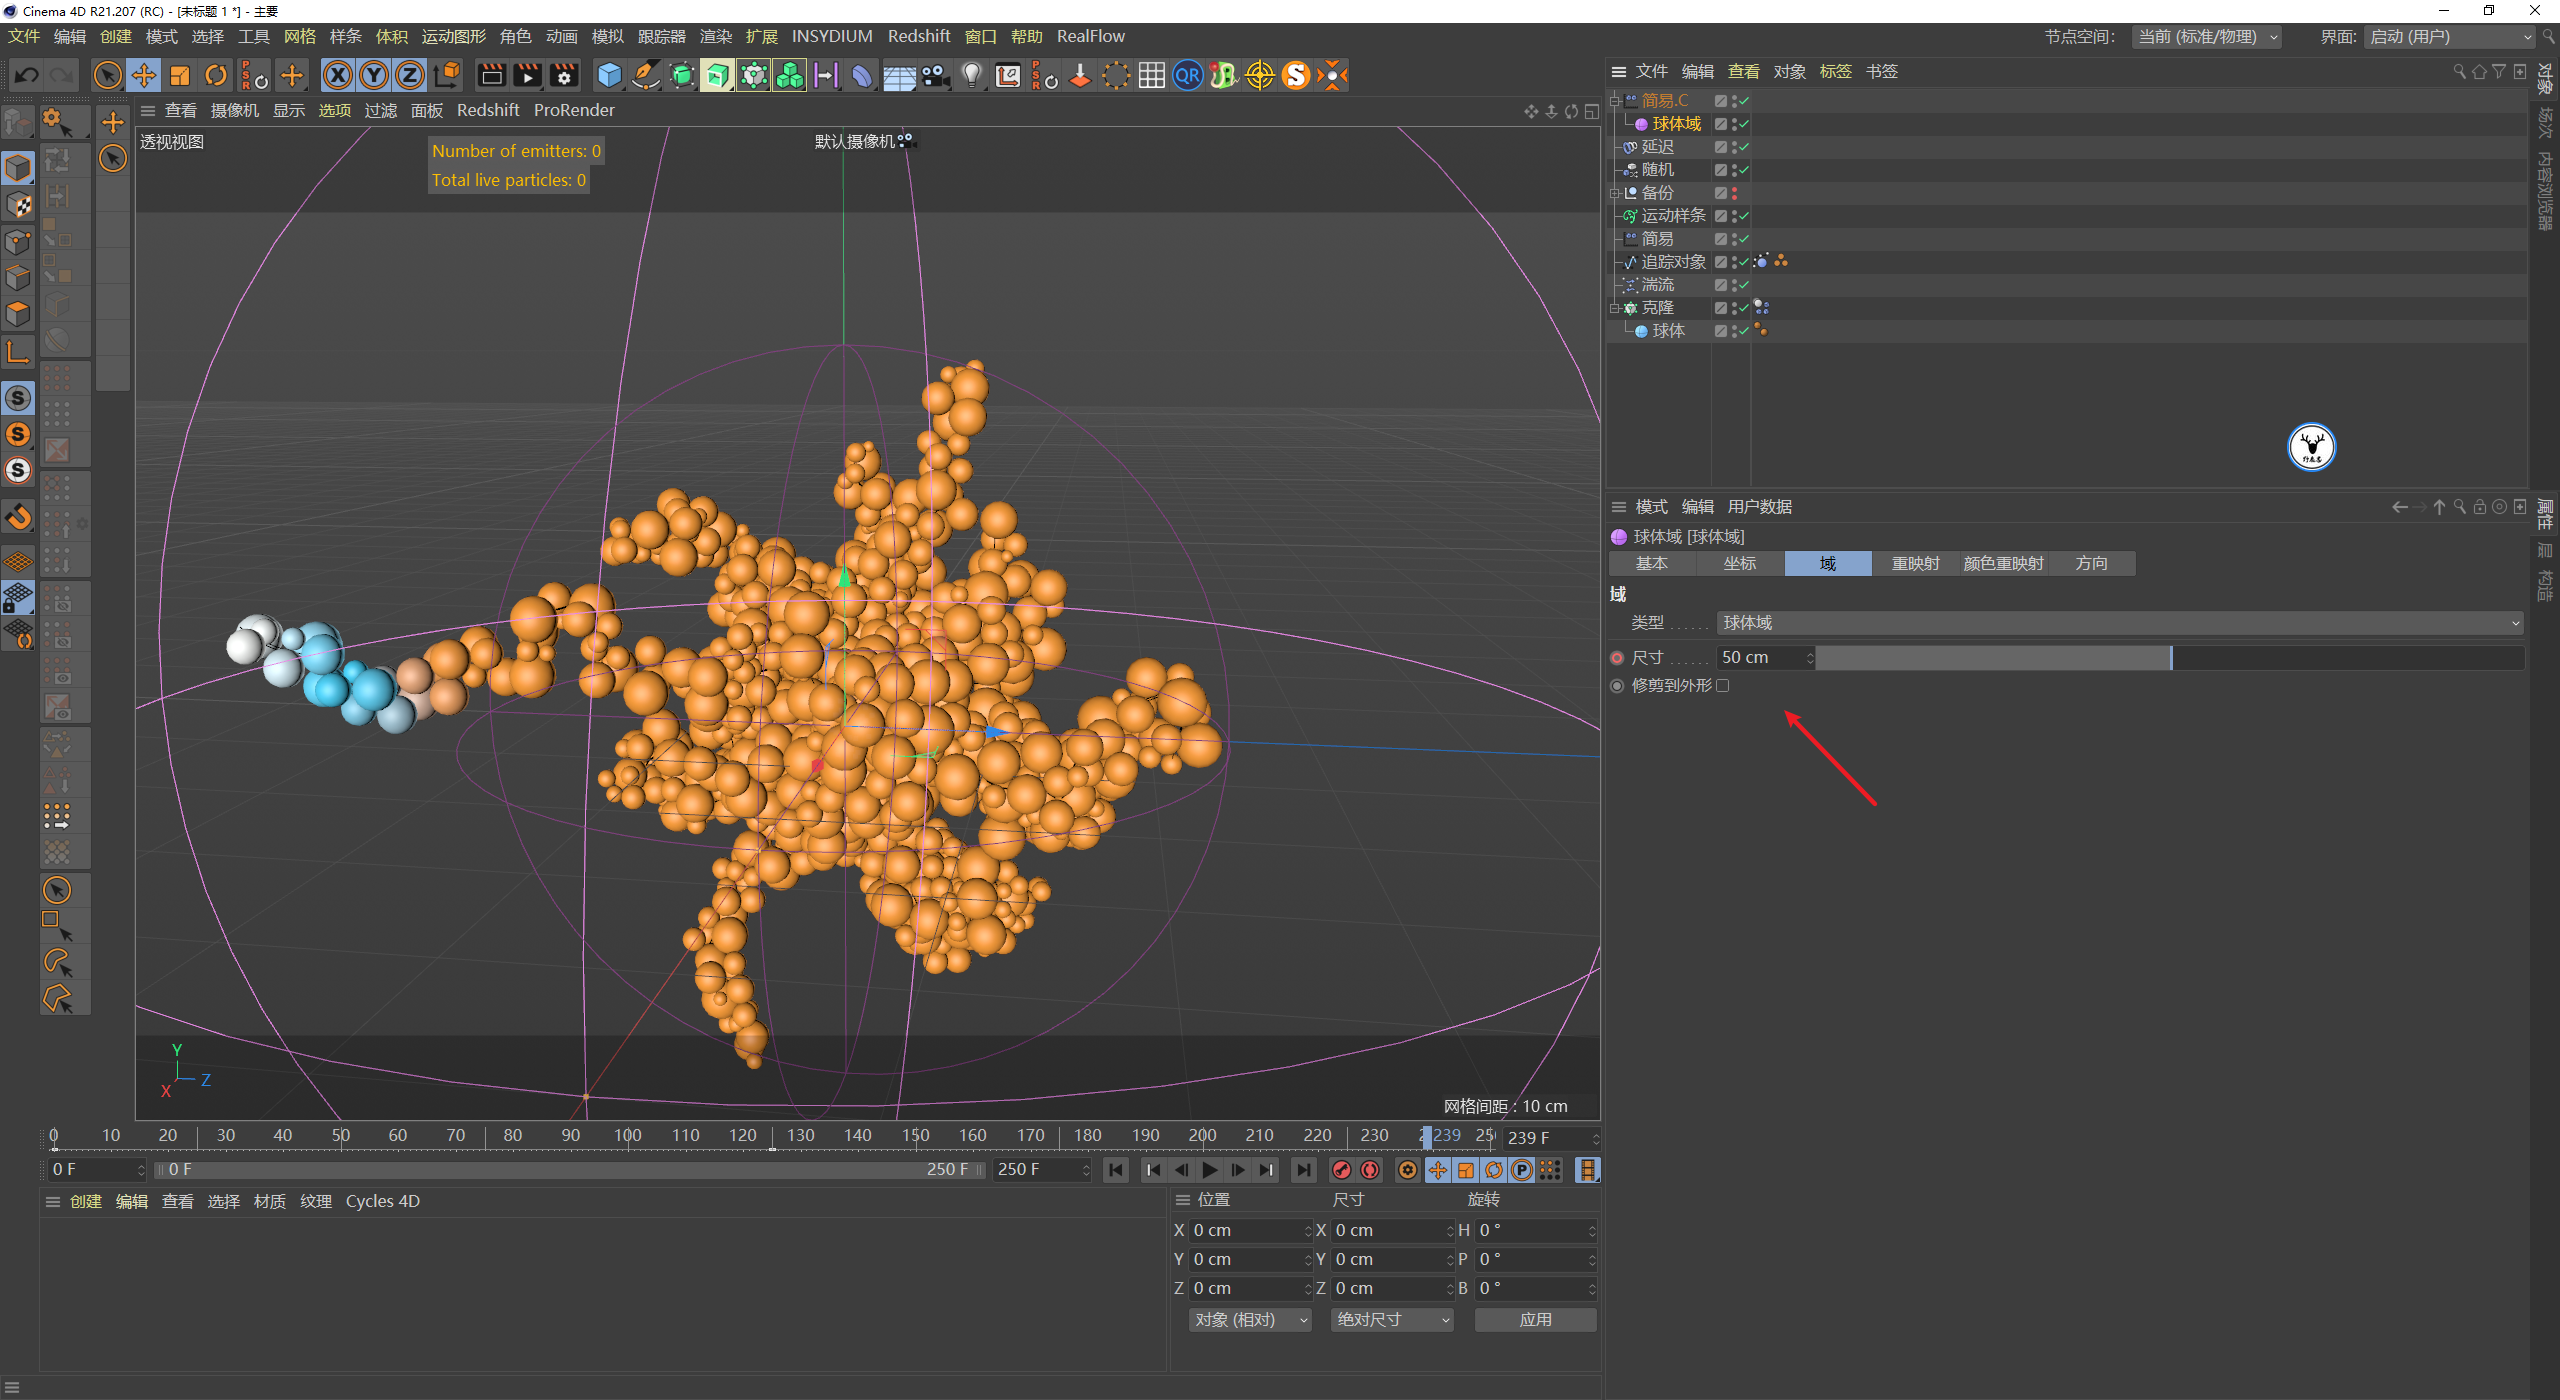Open Edit Render Settings gear clapperboard
The image size is (2560, 1400).
pyautogui.click(x=564, y=75)
